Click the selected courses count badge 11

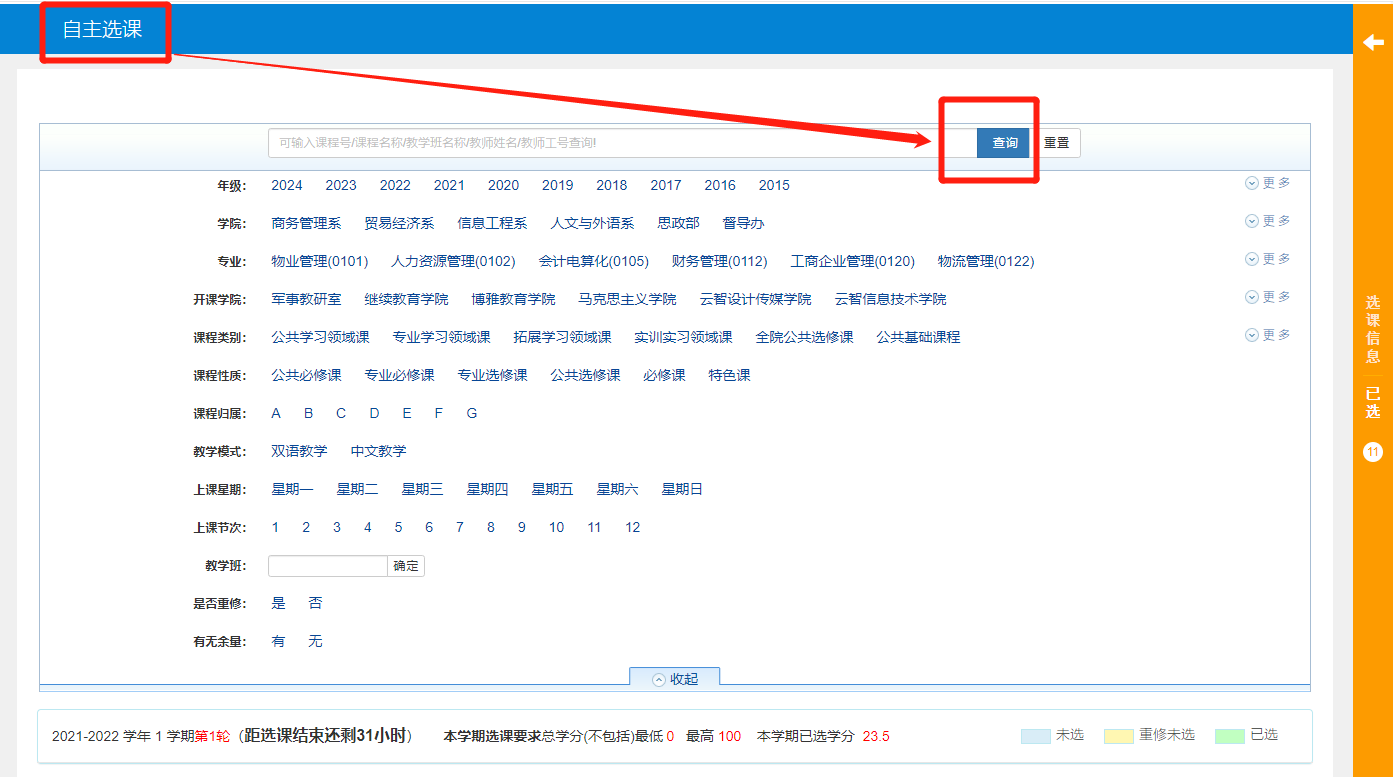tap(1373, 453)
